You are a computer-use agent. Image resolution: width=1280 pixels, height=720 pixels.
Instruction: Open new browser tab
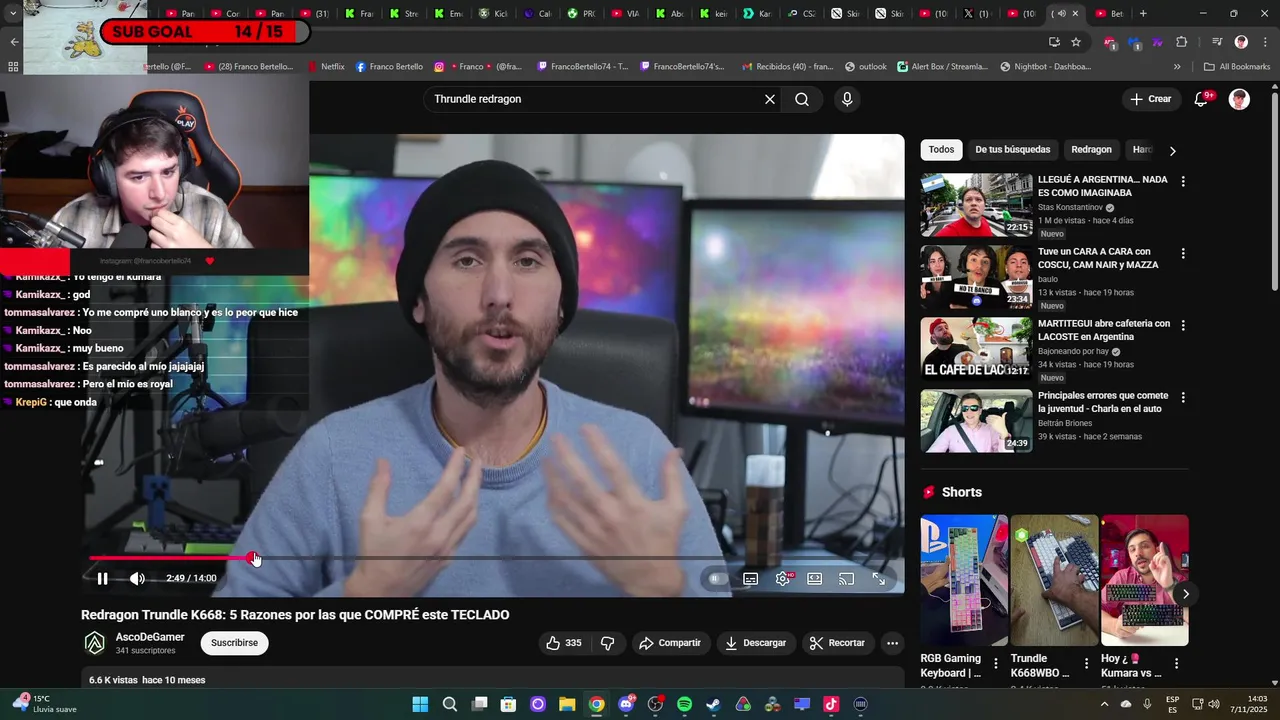1143,14
